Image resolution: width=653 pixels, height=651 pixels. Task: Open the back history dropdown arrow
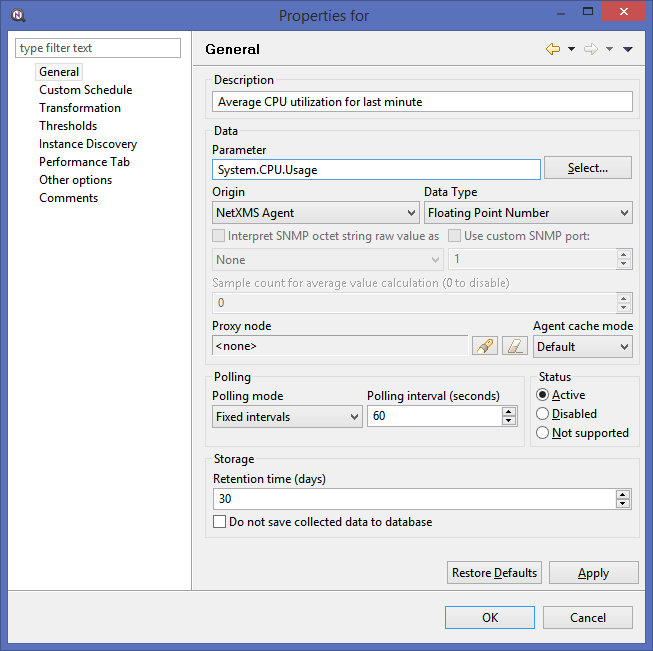pyautogui.click(x=571, y=49)
